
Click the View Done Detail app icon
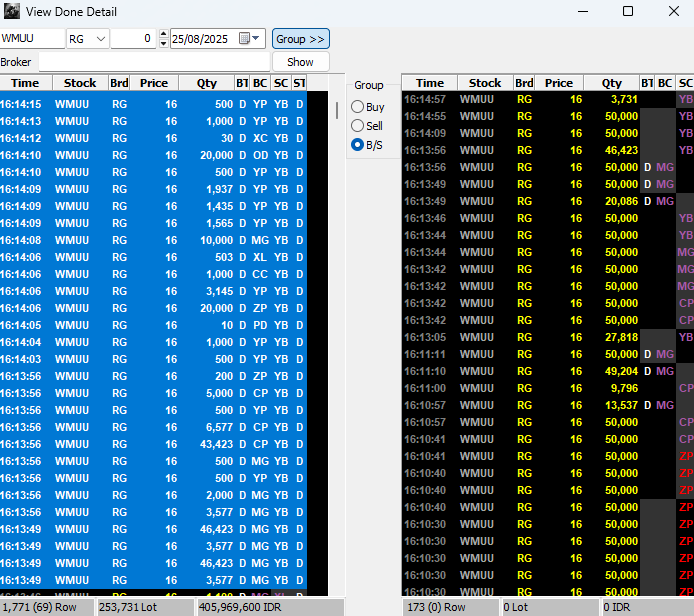click(x=12, y=12)
